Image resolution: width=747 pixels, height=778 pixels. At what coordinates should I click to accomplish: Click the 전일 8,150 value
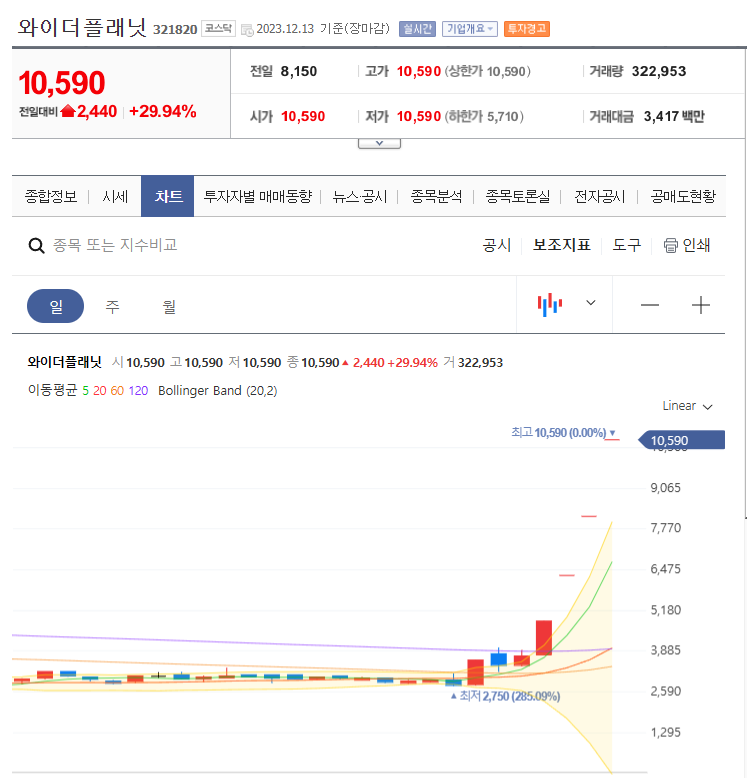pos(299,71)
